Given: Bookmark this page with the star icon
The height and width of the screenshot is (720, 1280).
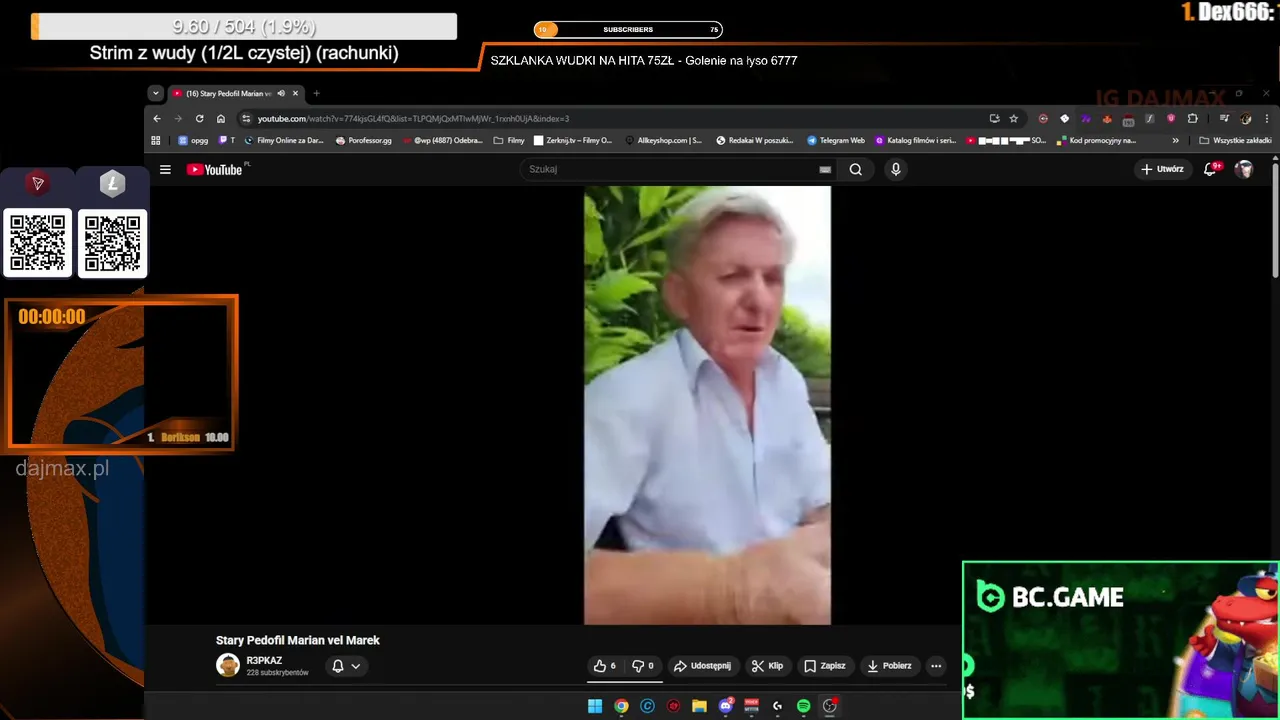Looking at the screenshot, I should pos(1013,118).
